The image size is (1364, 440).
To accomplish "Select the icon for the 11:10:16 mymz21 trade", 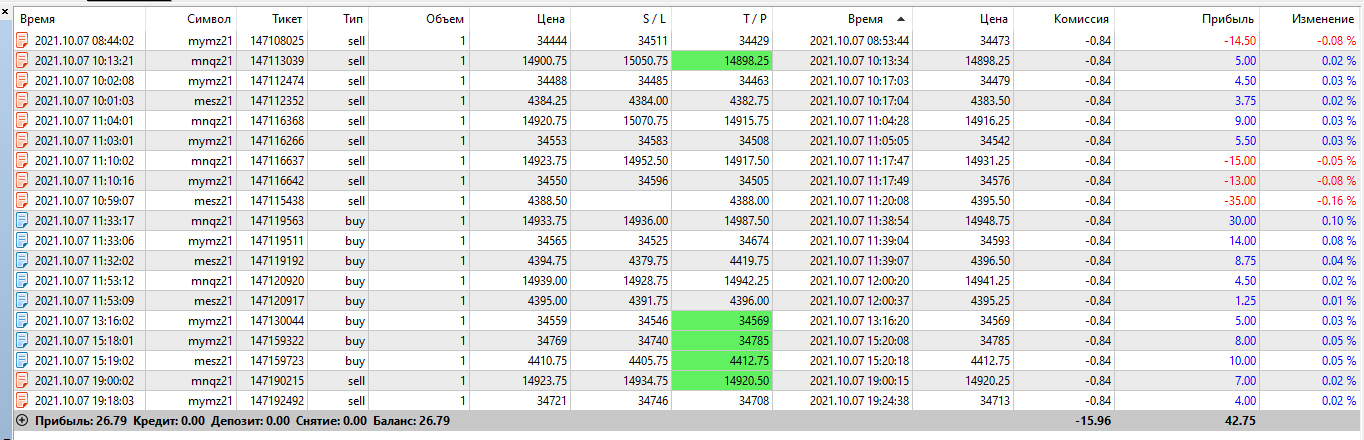I will [x=22, y=181].
